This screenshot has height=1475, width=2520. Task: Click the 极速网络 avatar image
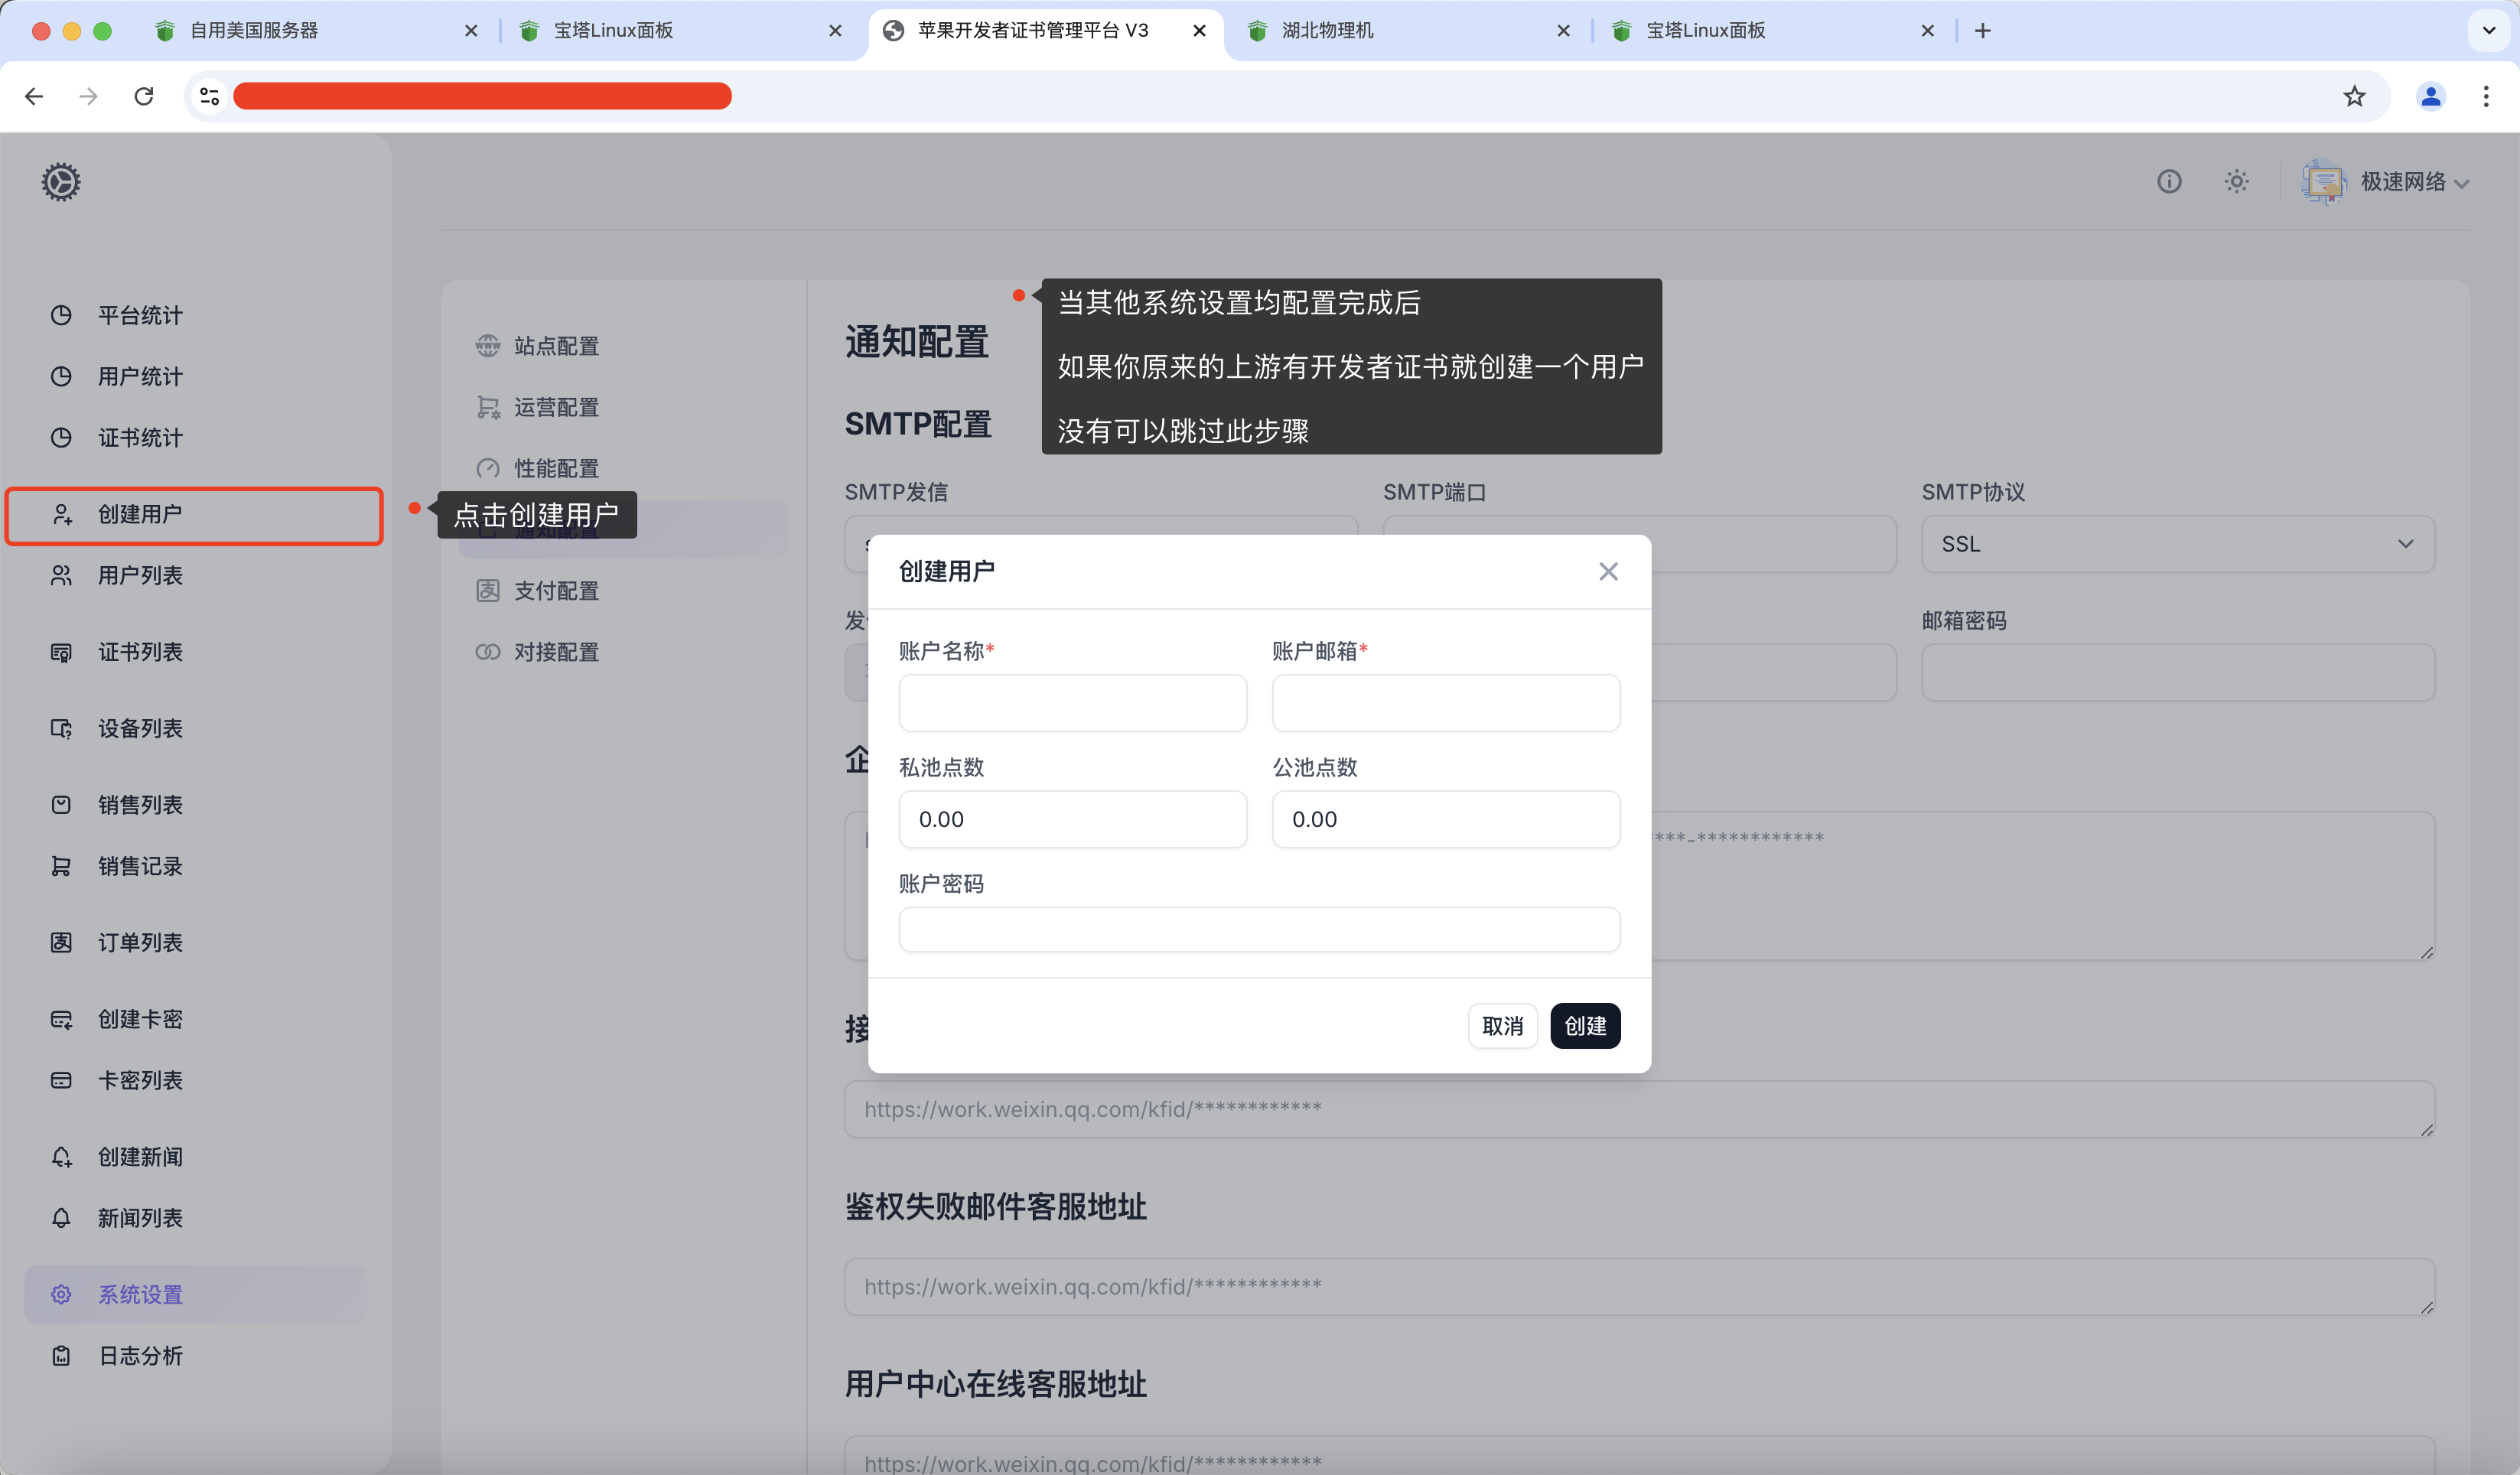[2324, 181]
